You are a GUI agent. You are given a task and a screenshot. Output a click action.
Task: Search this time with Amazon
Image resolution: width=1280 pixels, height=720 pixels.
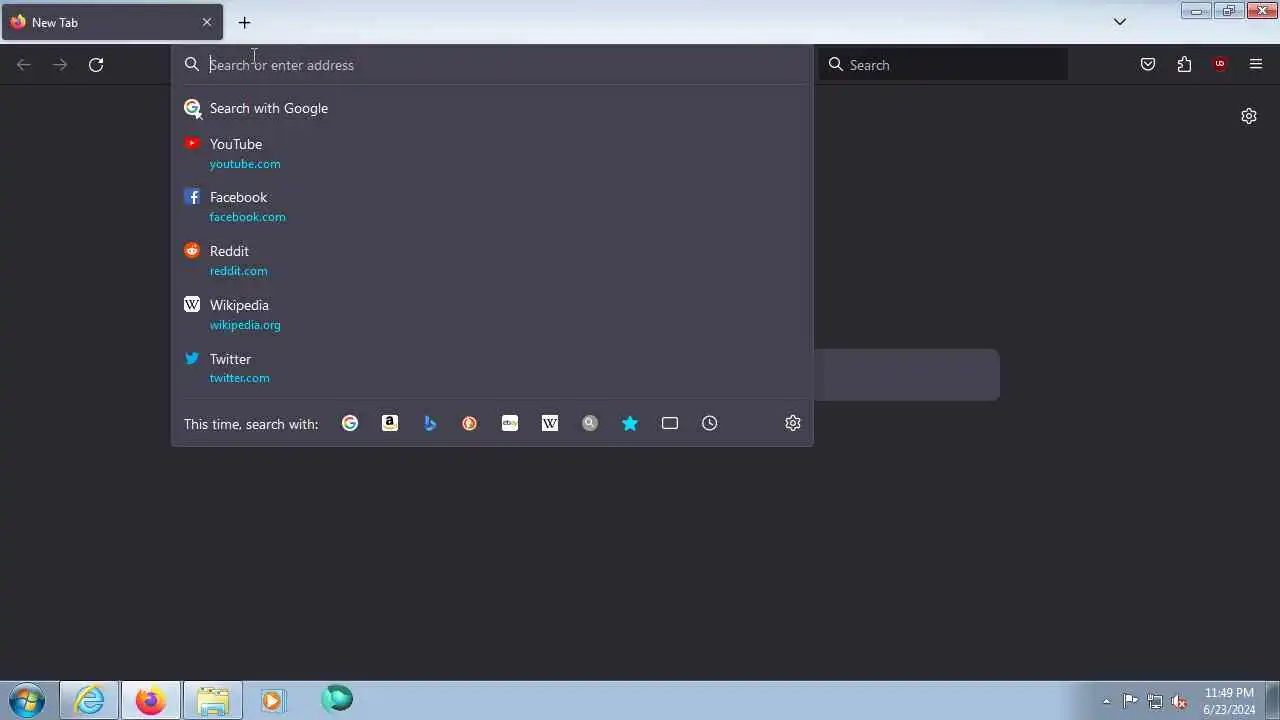[390, 423]
